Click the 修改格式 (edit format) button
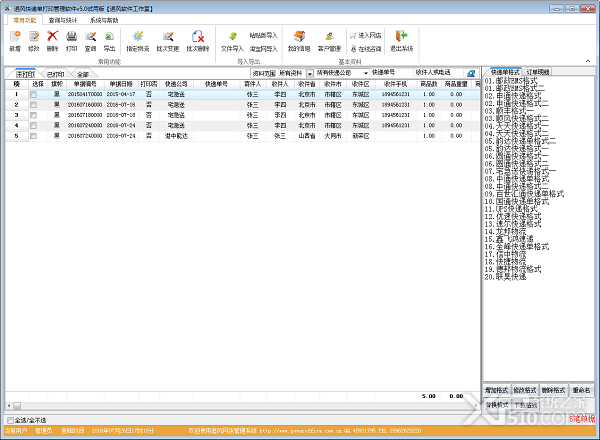 [x=525, y=390]
